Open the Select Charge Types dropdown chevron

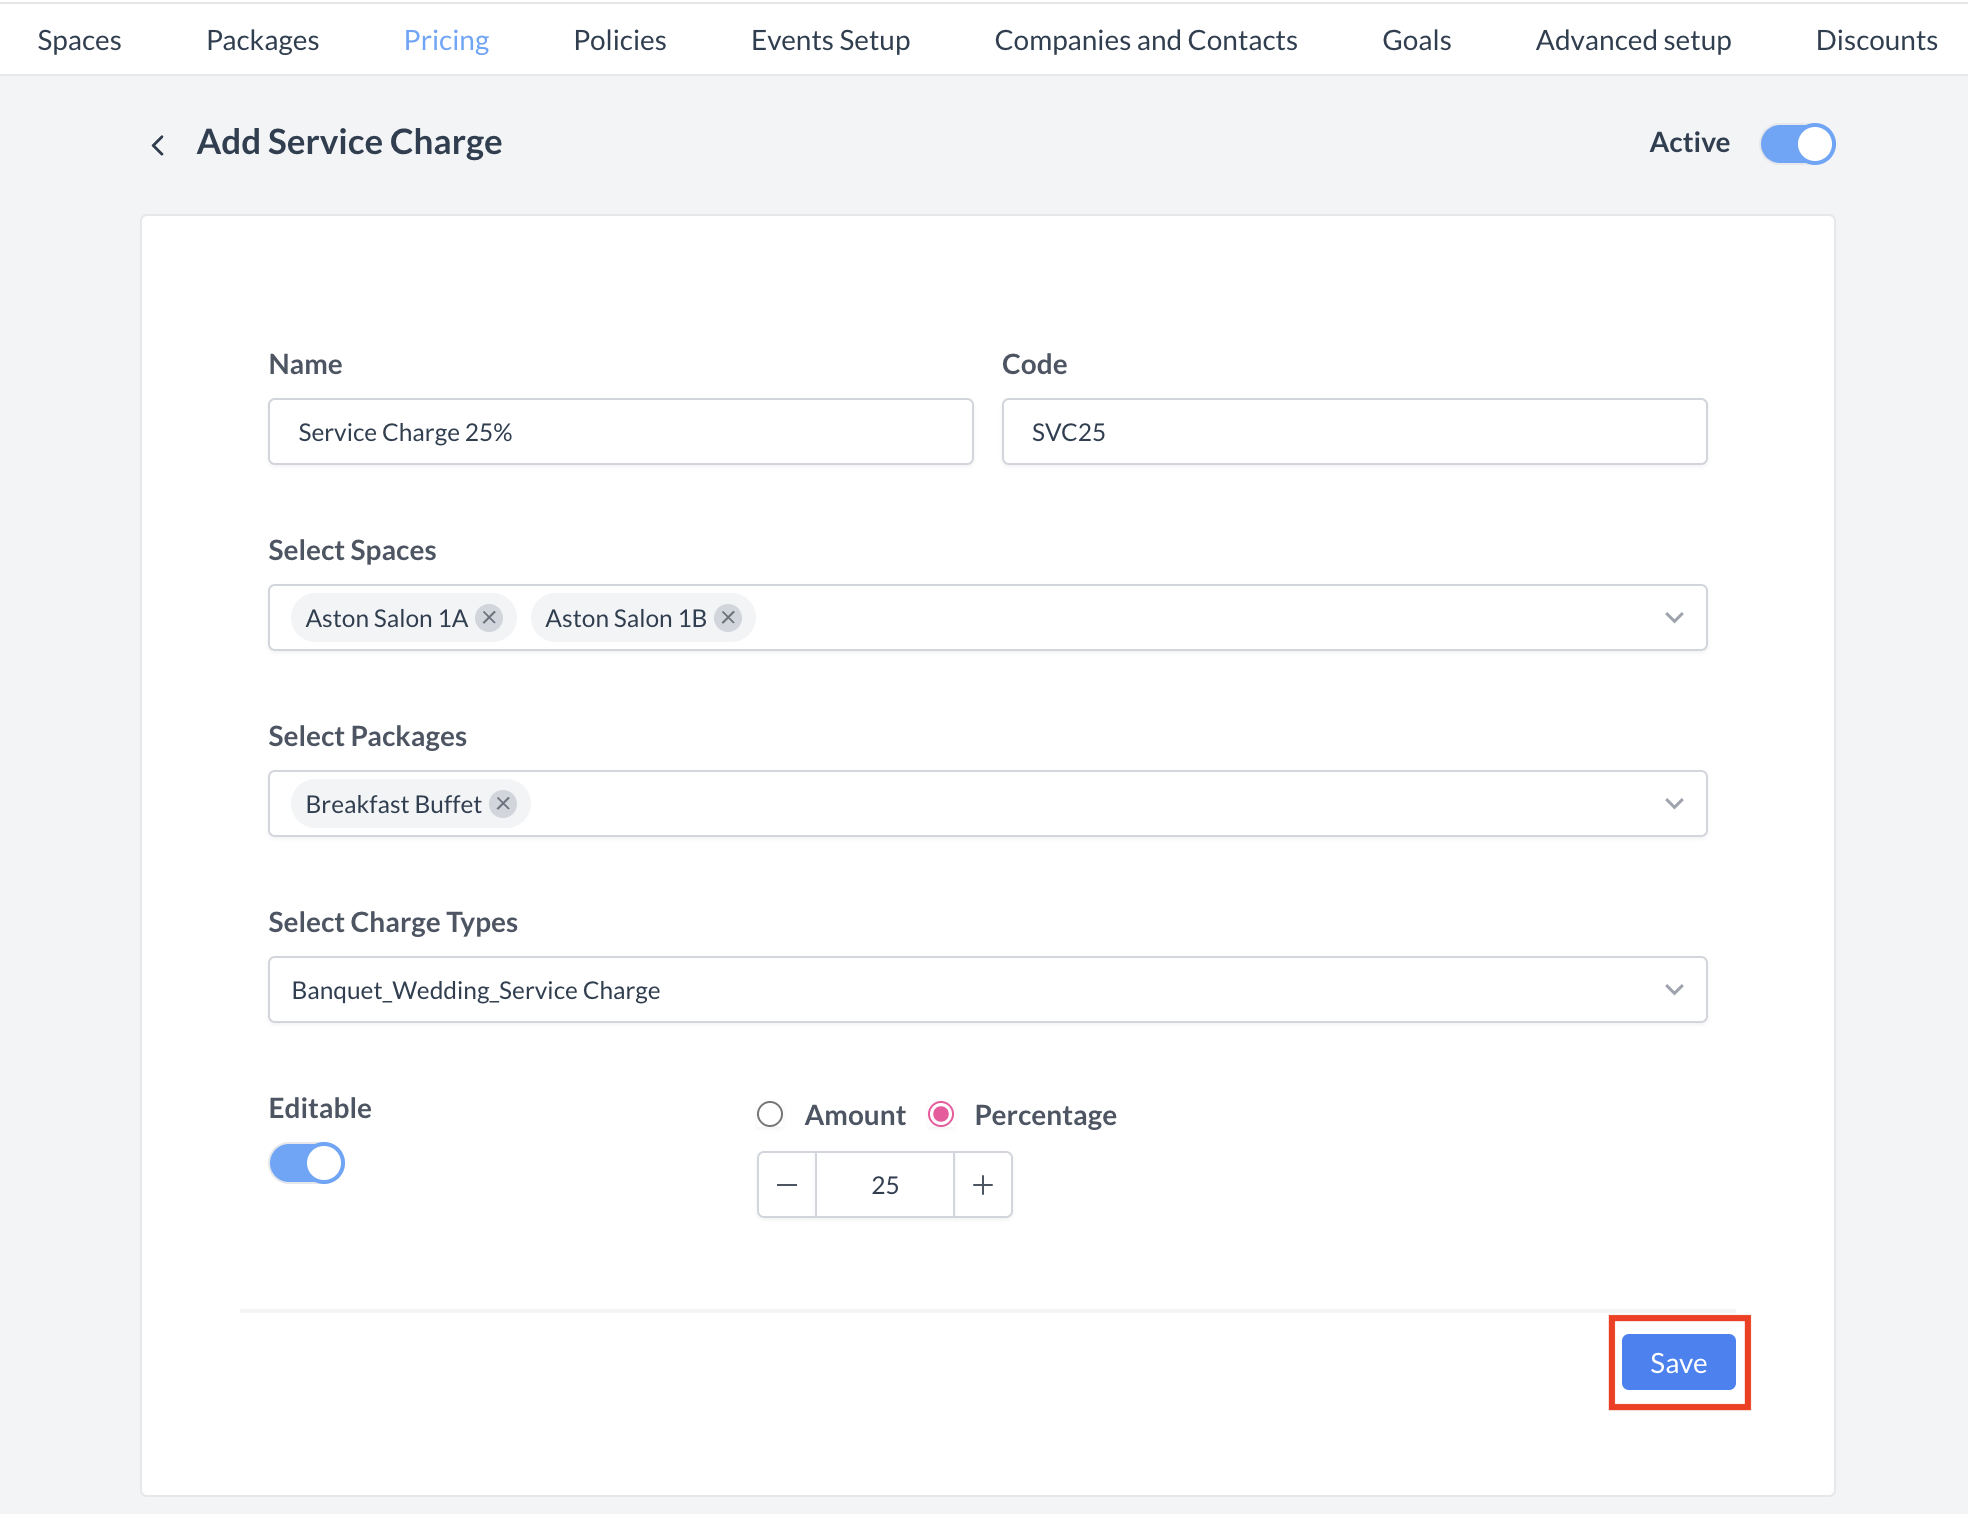(x=1674, y=990)
